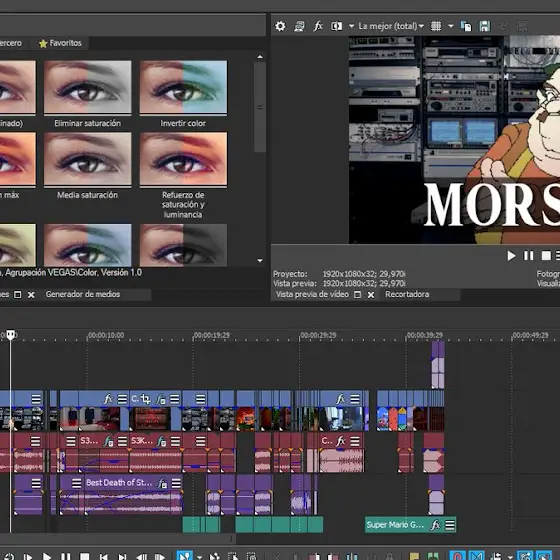Image resolution: width=560 pixels, height=560 pixels.
Task: Toggle snapping magnet in timeline toolbar
Action: [458, 556]
